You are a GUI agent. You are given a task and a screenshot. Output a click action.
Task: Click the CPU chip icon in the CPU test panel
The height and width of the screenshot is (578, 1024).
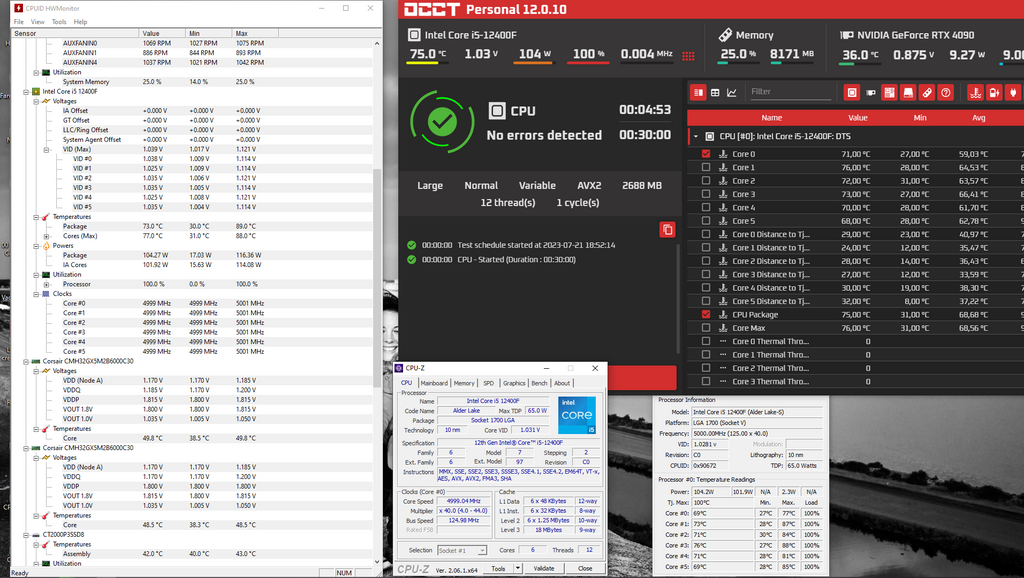[x=497, y=110]
